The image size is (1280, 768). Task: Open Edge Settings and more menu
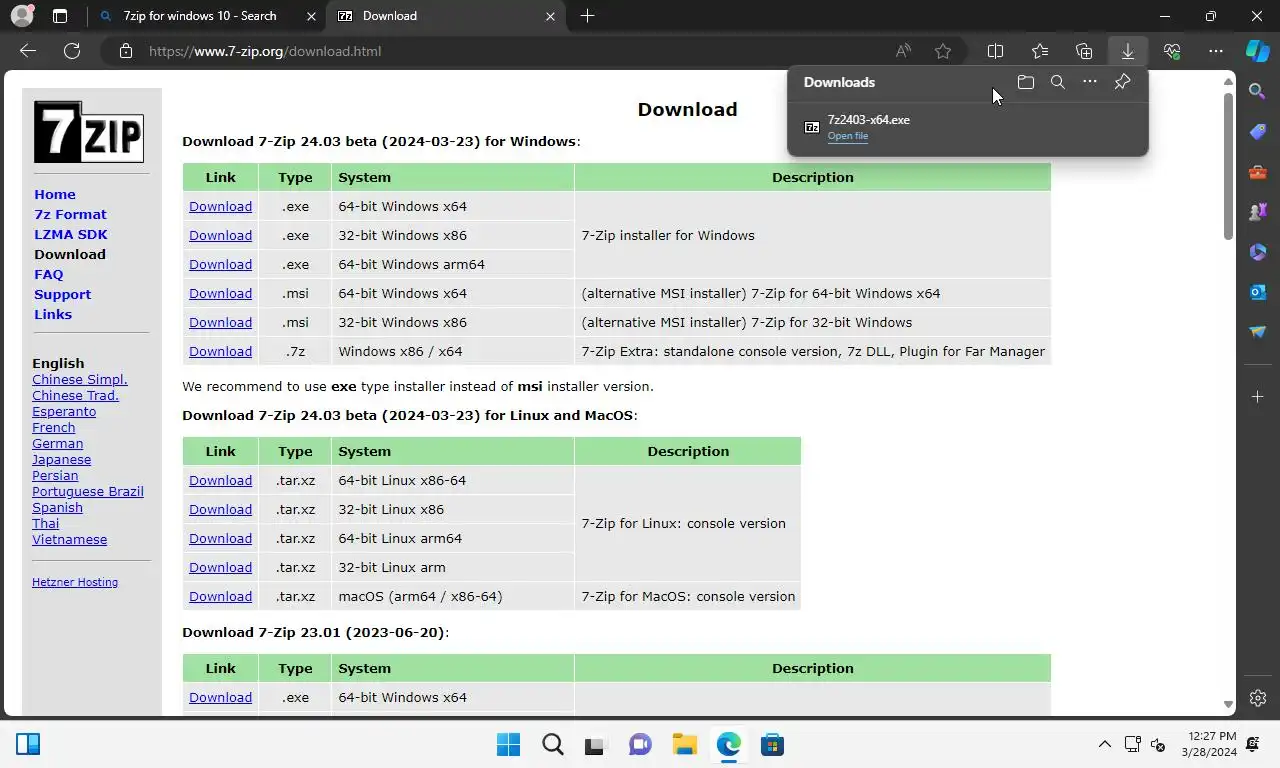tap(1216, 51)
